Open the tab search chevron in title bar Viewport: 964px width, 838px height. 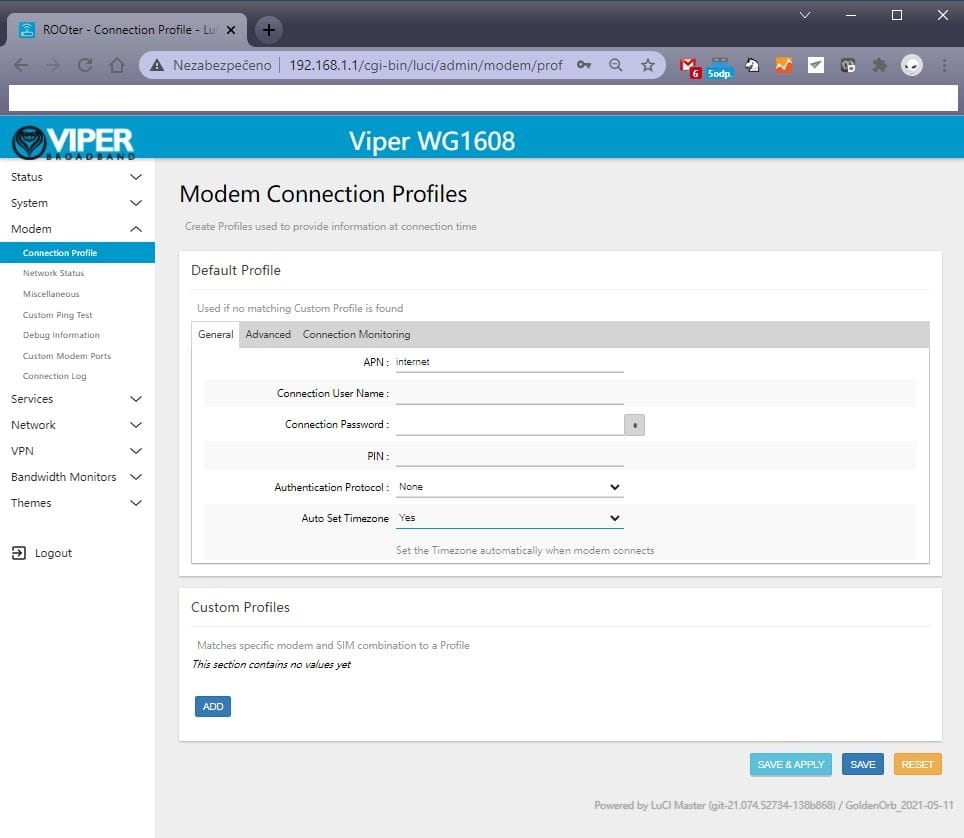805,15
